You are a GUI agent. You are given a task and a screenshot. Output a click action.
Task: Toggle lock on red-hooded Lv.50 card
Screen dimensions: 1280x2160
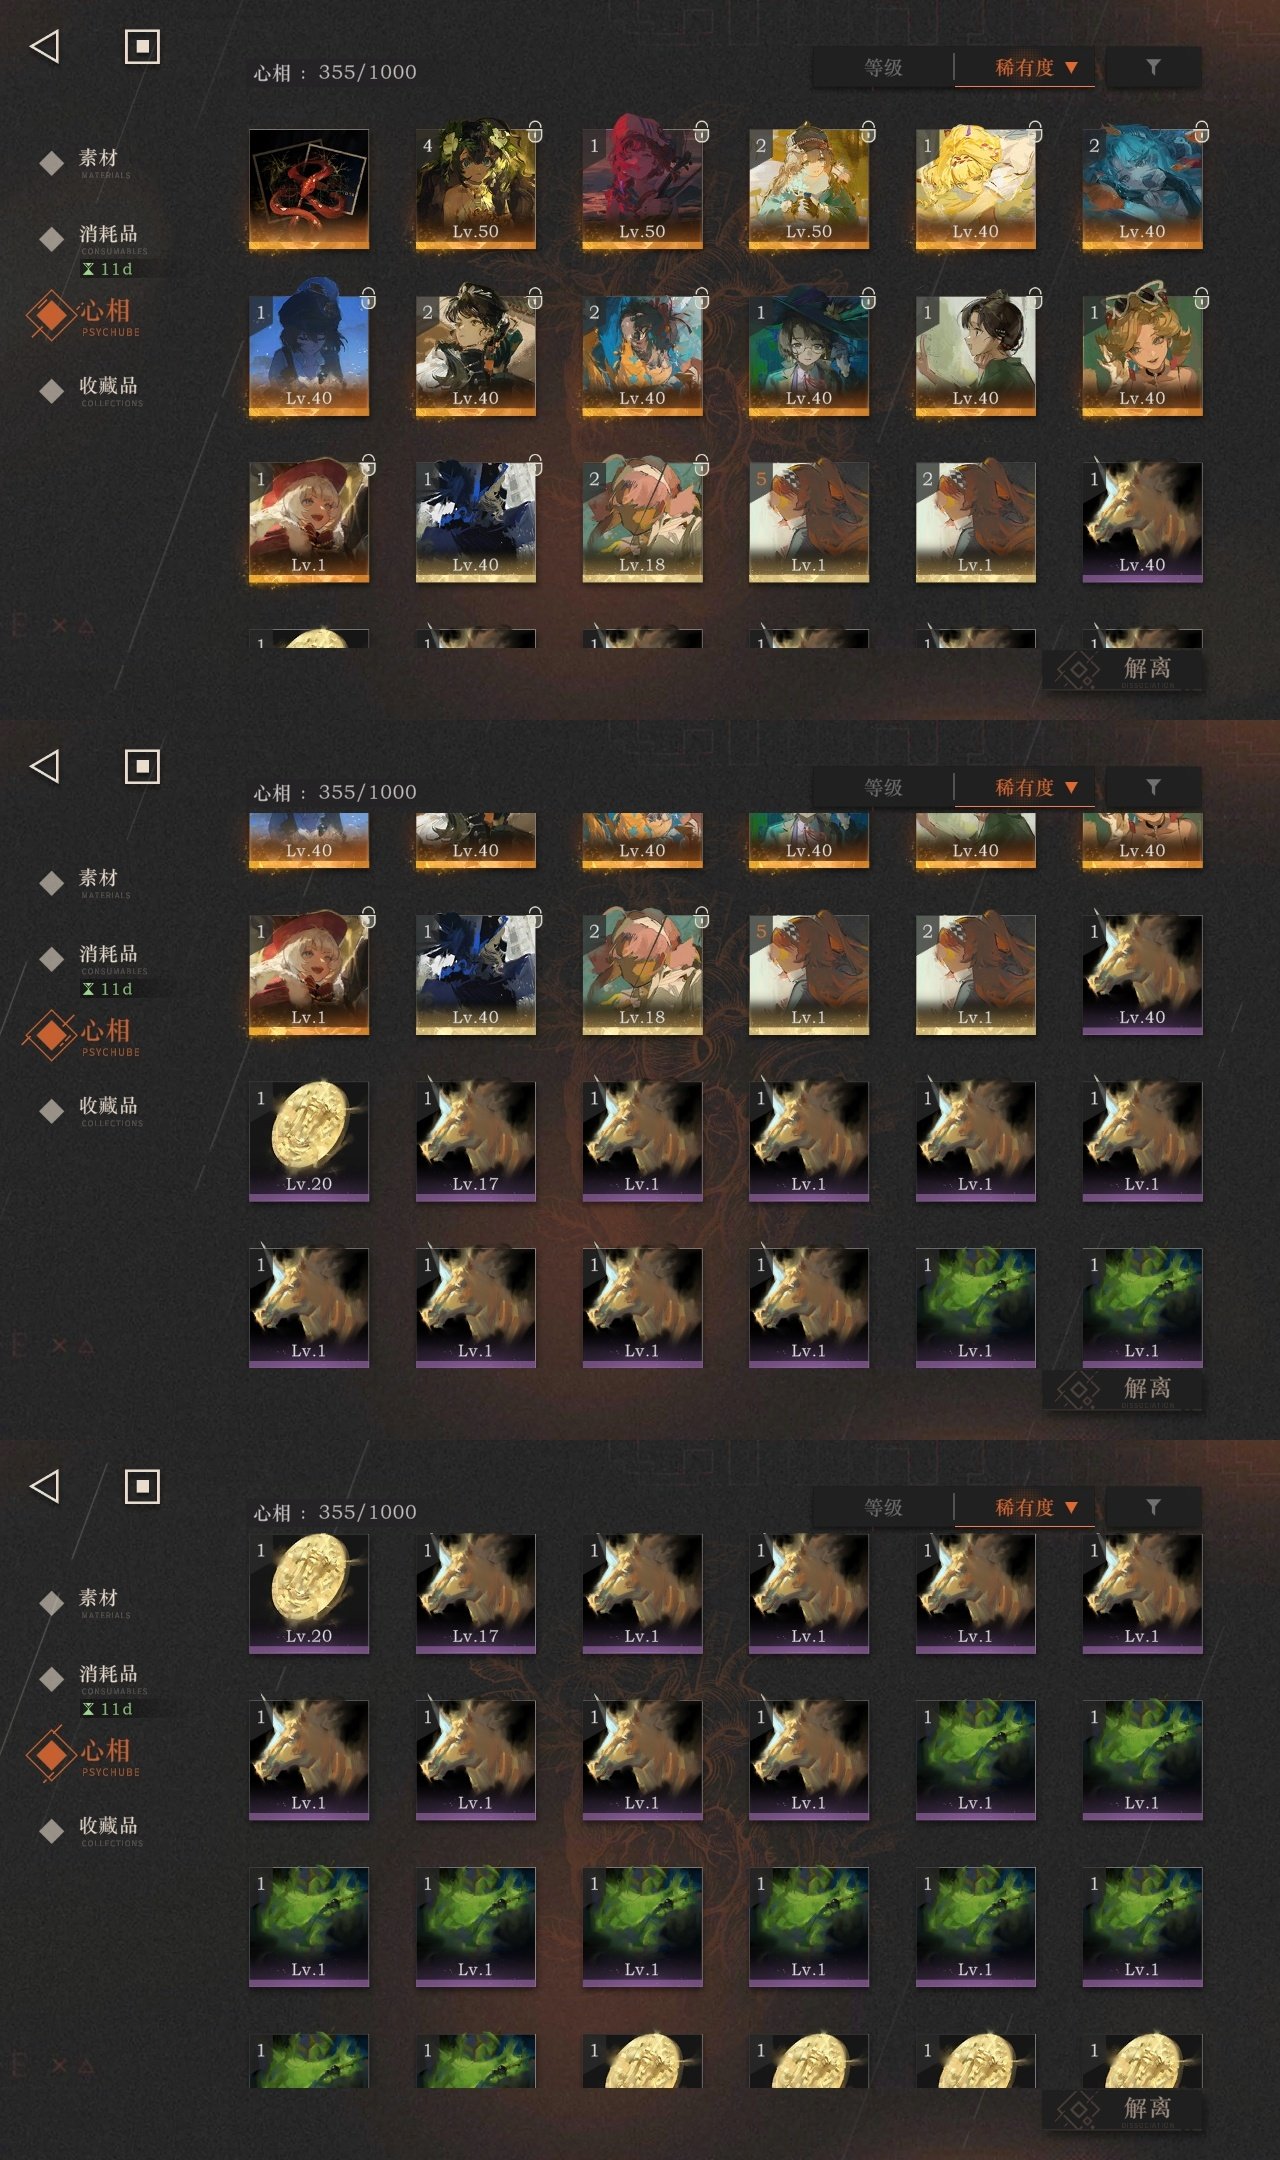click(702, 131)
